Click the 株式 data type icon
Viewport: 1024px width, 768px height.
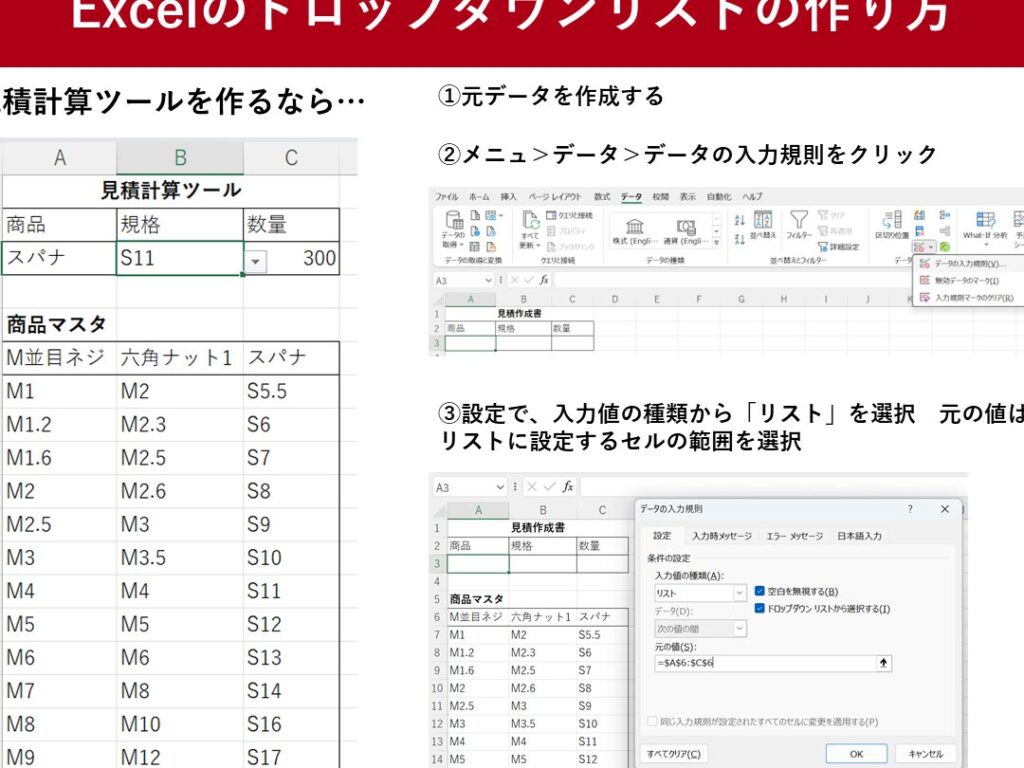click(634, 225)
